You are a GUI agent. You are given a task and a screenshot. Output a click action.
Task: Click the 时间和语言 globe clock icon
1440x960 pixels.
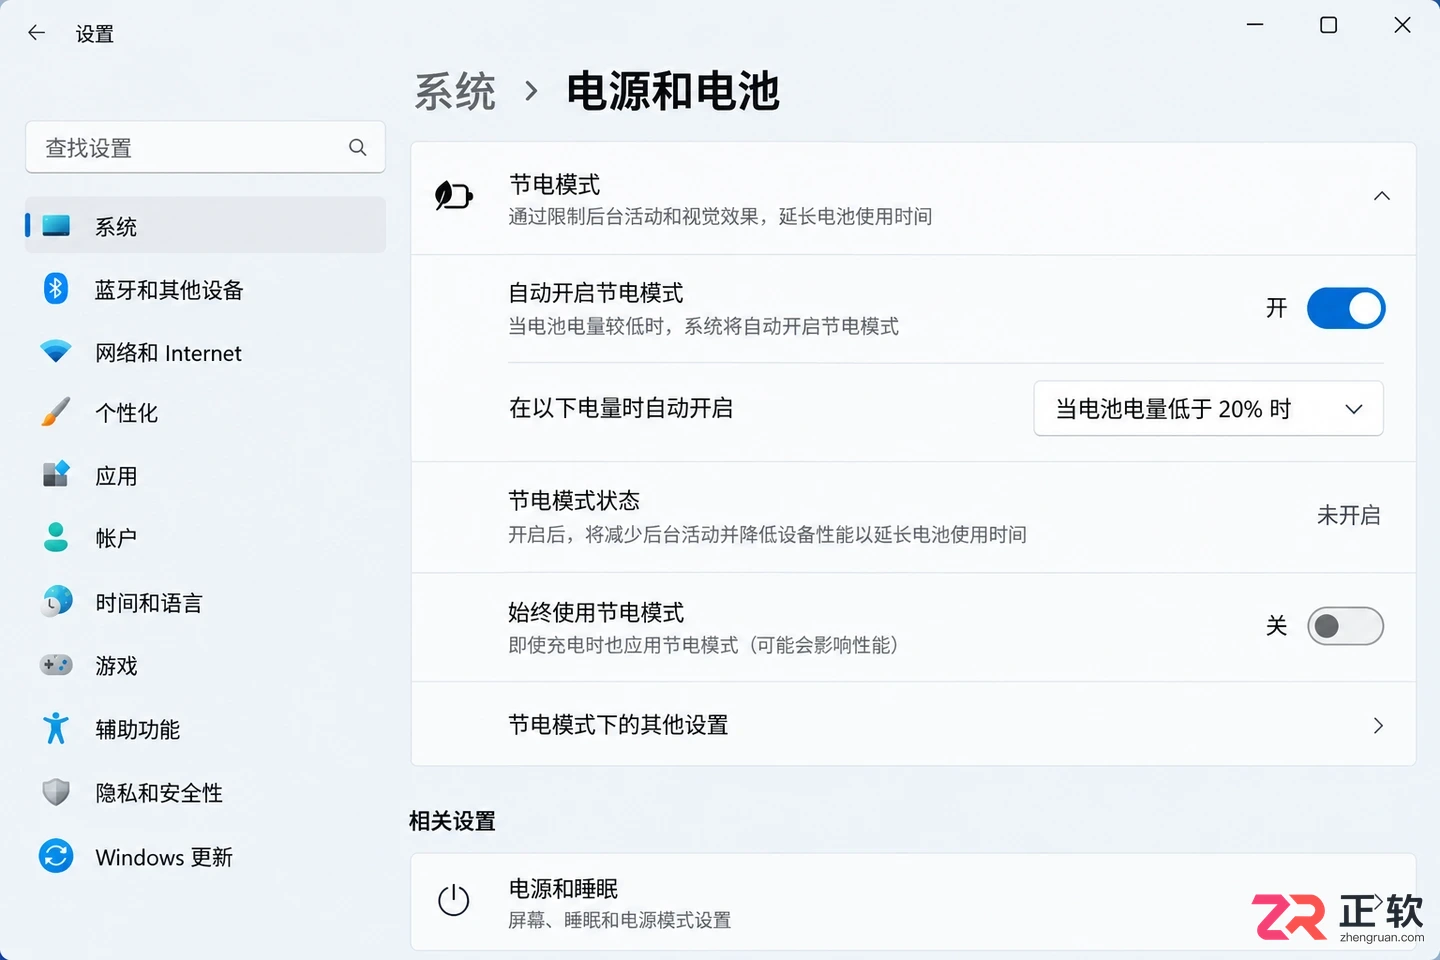pos(56,601)
